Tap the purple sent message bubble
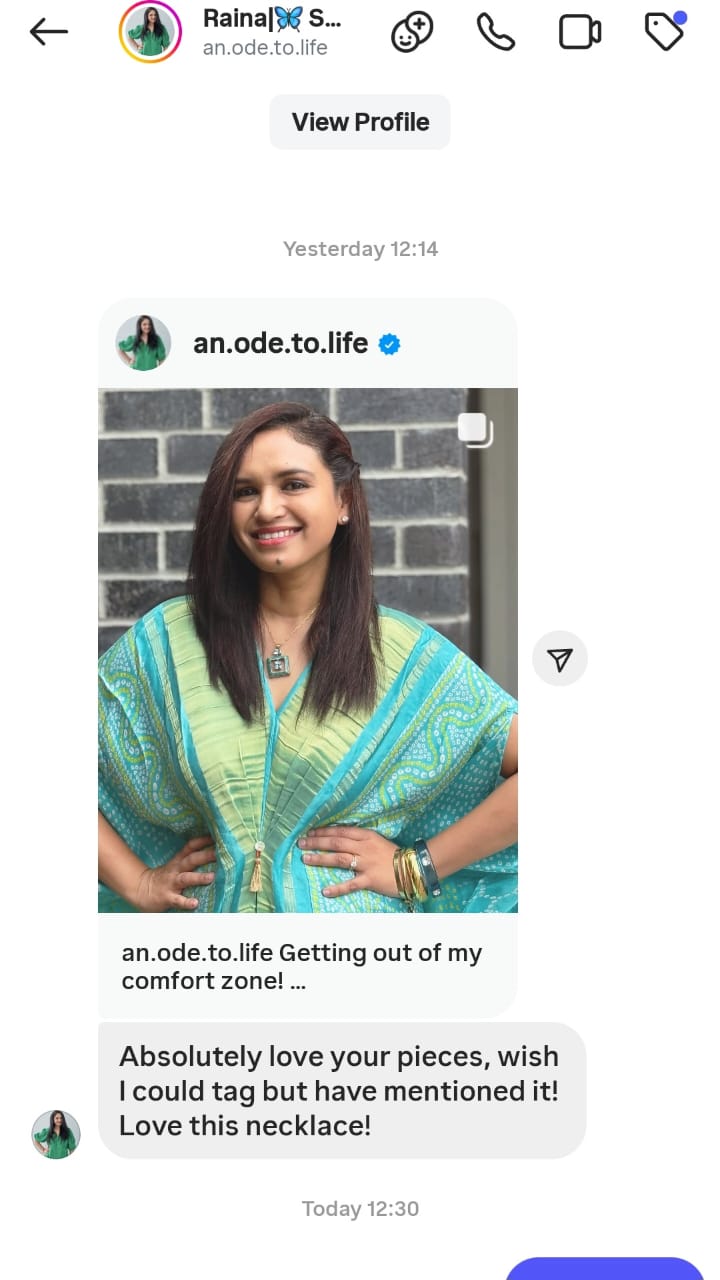The width and height of the screenshot is (720, 1280). click(x=606, y=1268)
